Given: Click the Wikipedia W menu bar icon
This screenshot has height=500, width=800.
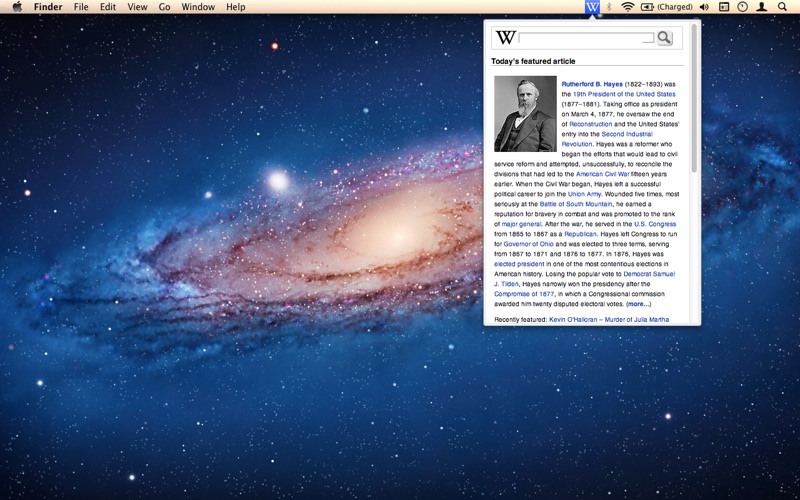Looking at the screenshot, I should tap(592, 7).
